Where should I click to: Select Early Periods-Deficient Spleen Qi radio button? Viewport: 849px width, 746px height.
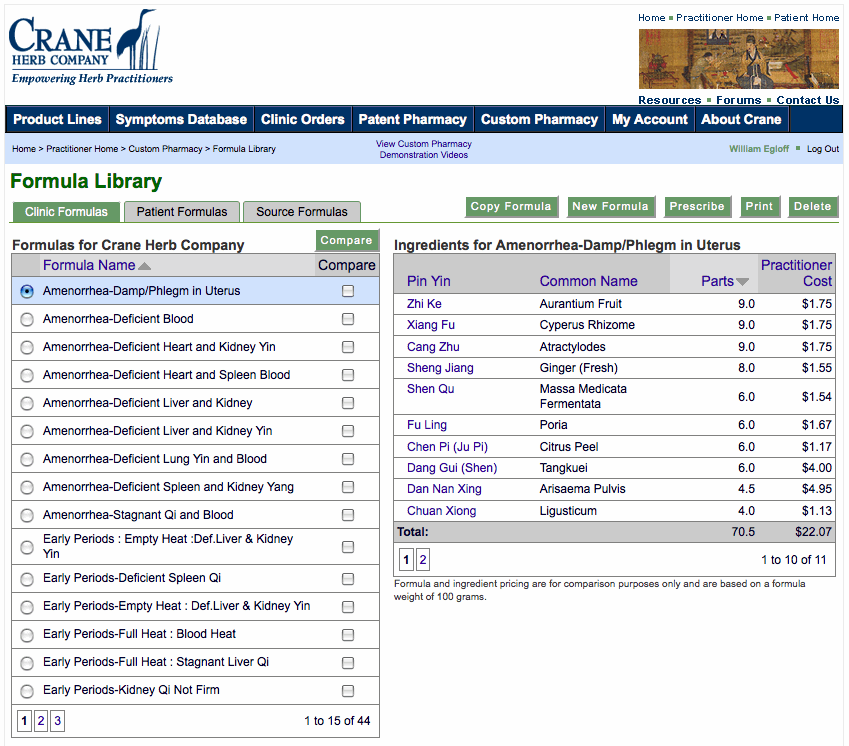pos(27,578)
